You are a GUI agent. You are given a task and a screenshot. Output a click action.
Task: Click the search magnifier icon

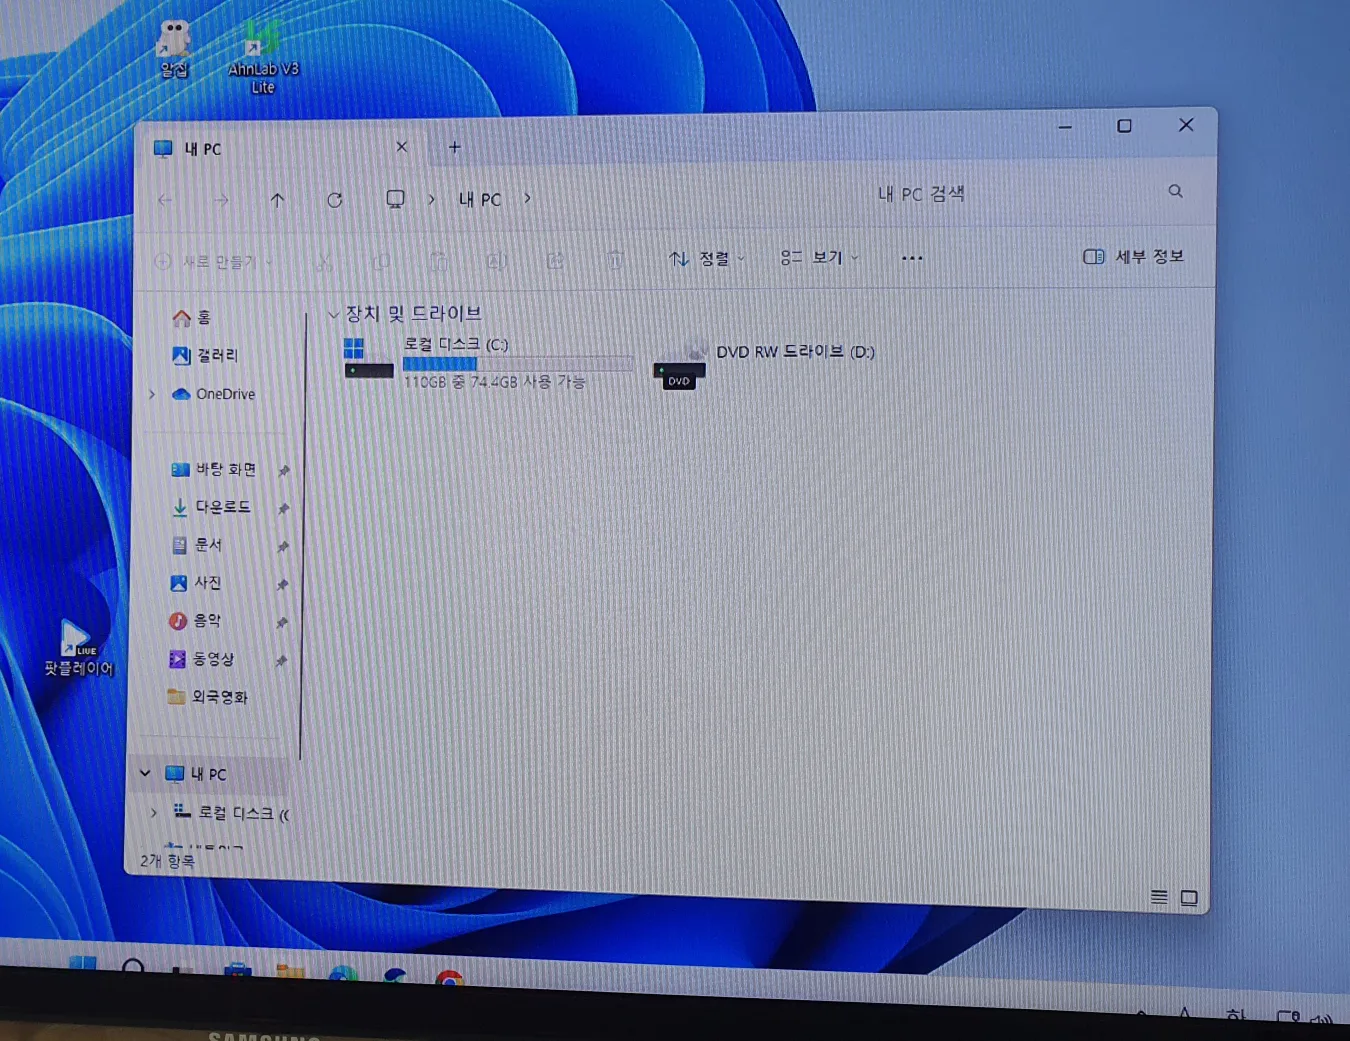(x=1176, y=191)
